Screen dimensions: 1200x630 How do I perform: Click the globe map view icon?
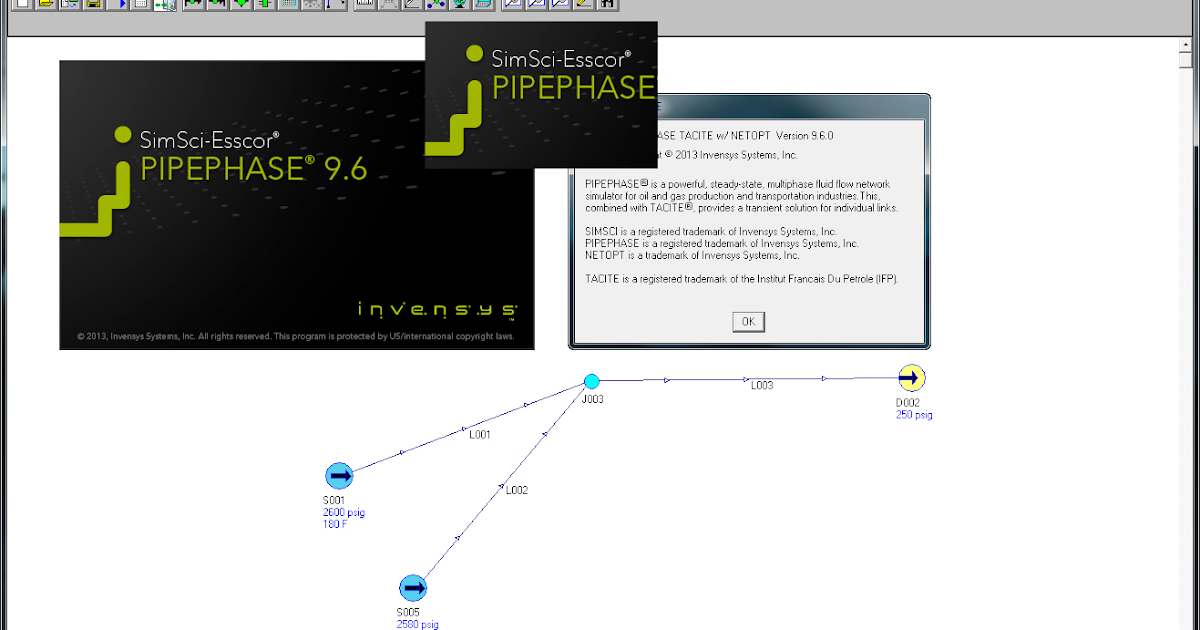click(462, 4)
